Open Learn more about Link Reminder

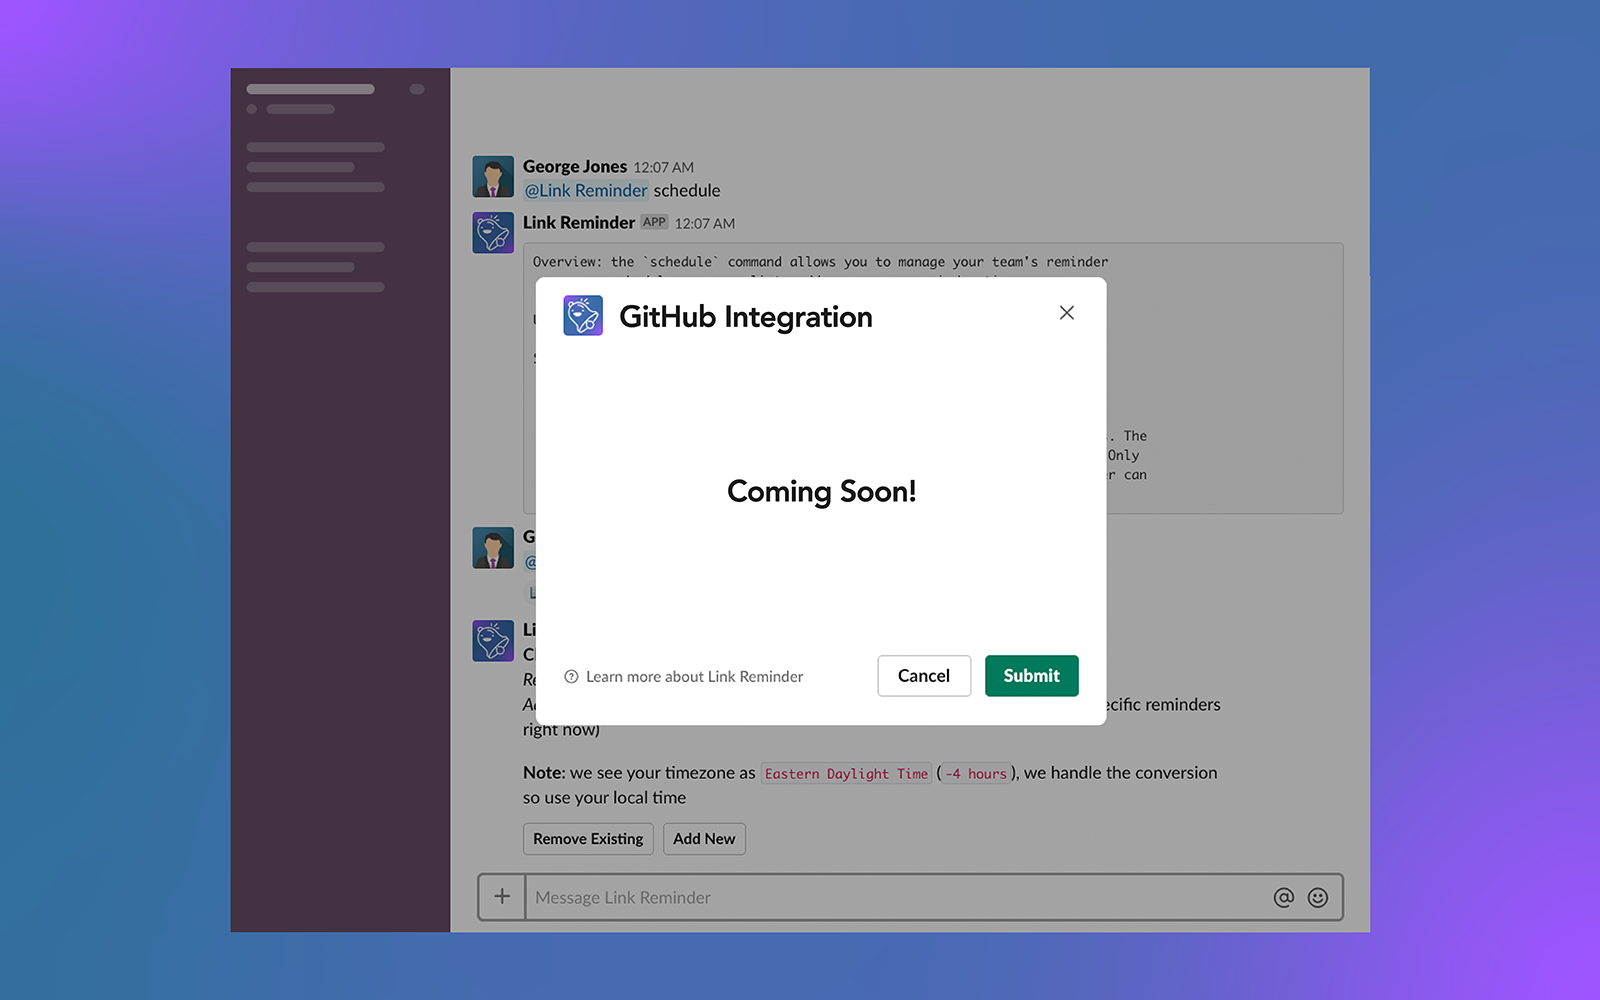pyautogui.click(x=694, y=677)
